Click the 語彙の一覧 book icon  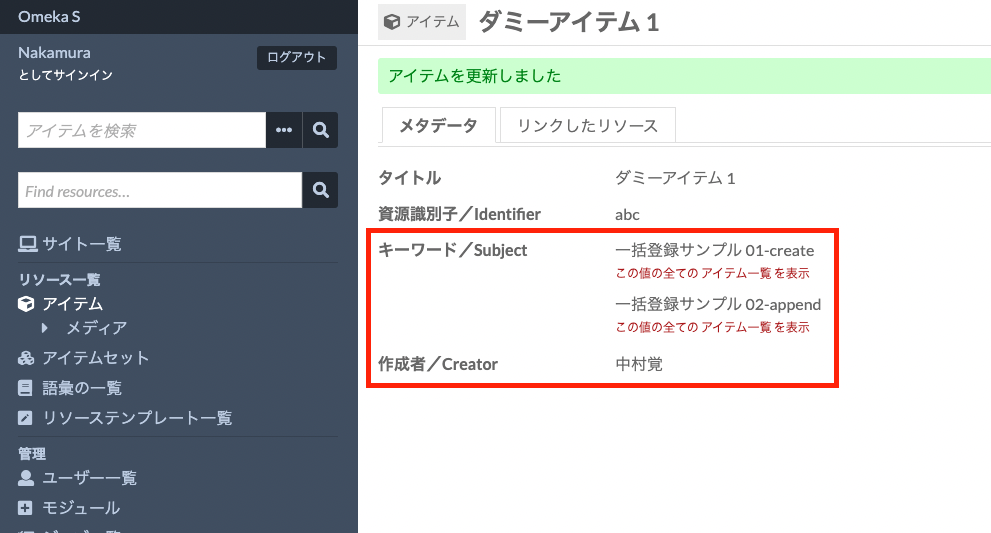point(25,388)
